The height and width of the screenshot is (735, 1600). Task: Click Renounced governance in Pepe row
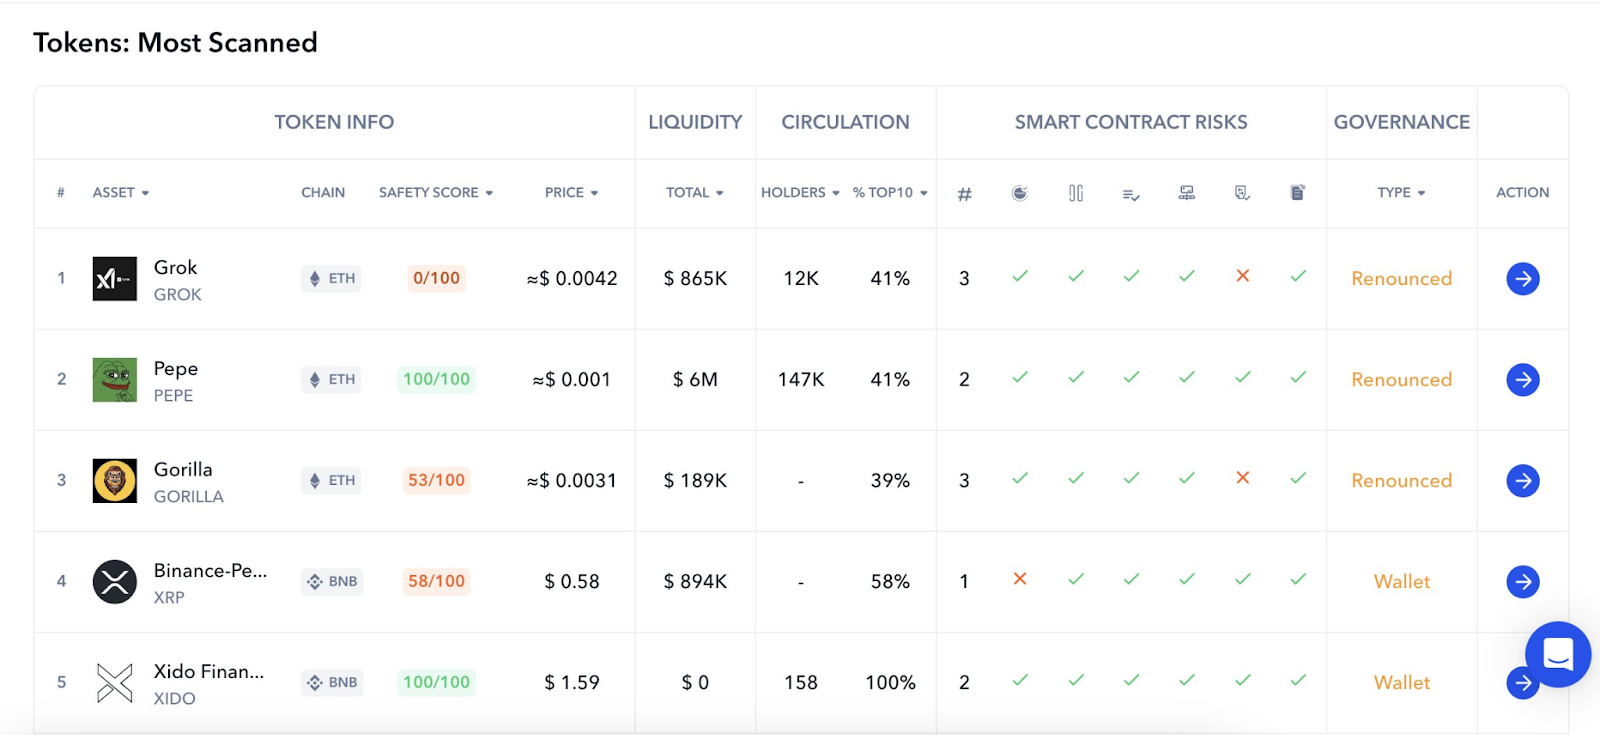tap(1401, 380)
